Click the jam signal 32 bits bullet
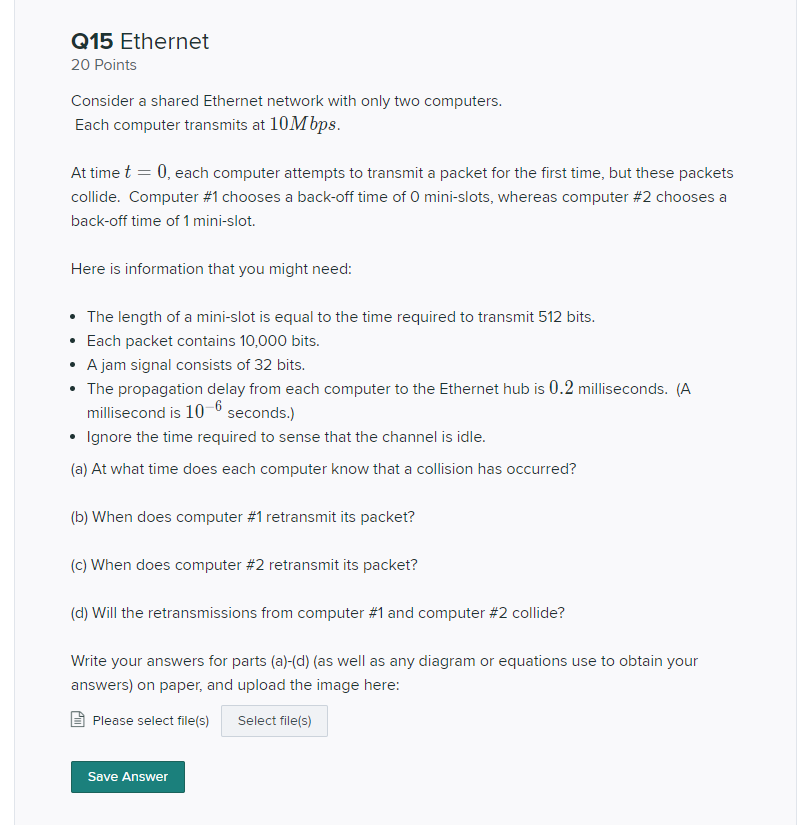The image size is (809, 825). (196, 365)
